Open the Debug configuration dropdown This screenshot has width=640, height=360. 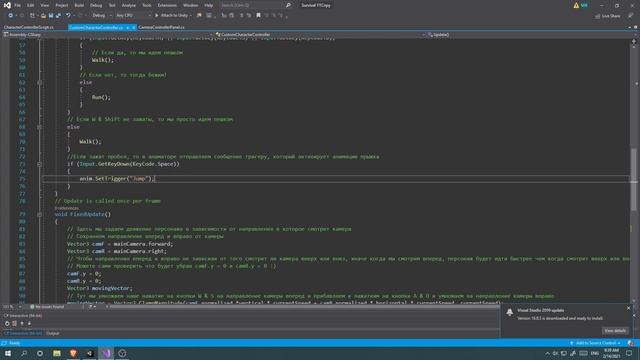pos(101,16)
